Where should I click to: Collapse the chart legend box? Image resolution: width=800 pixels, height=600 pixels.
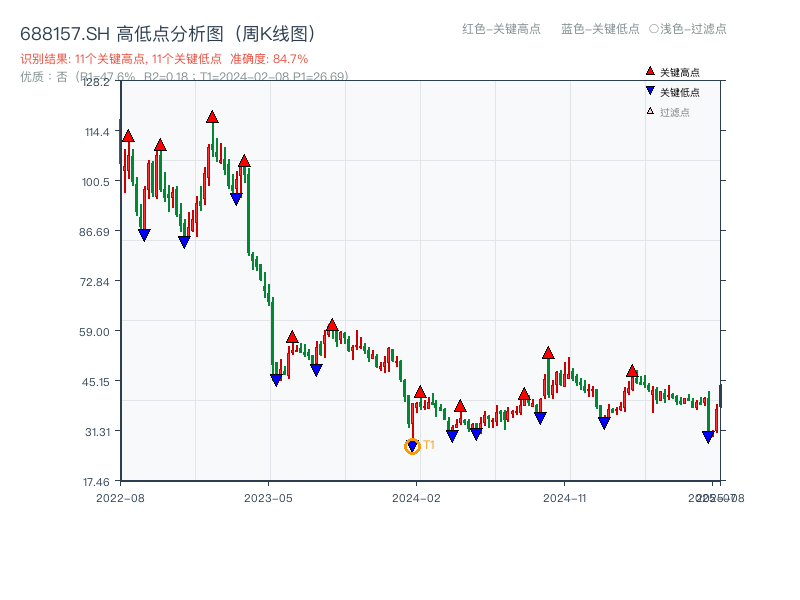pos(680,91)
